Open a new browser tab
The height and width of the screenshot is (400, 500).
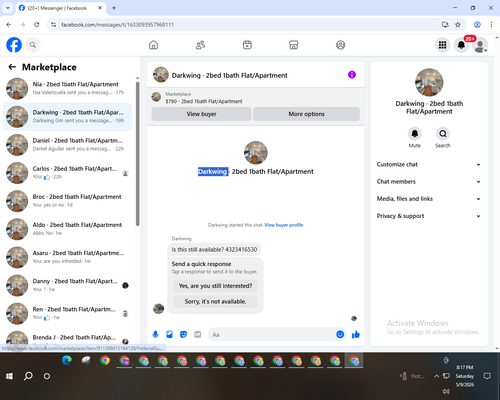114,8
